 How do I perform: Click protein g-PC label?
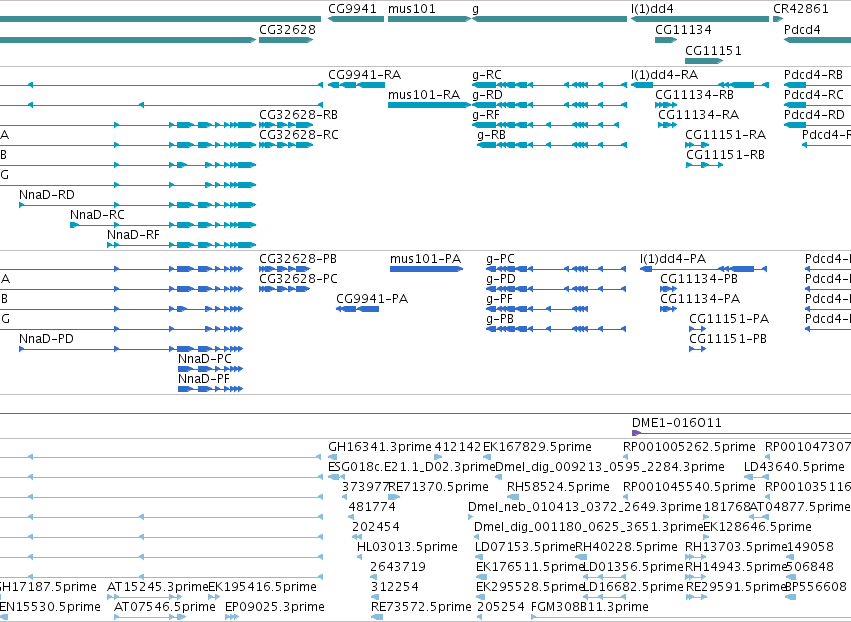click(500, 259)
